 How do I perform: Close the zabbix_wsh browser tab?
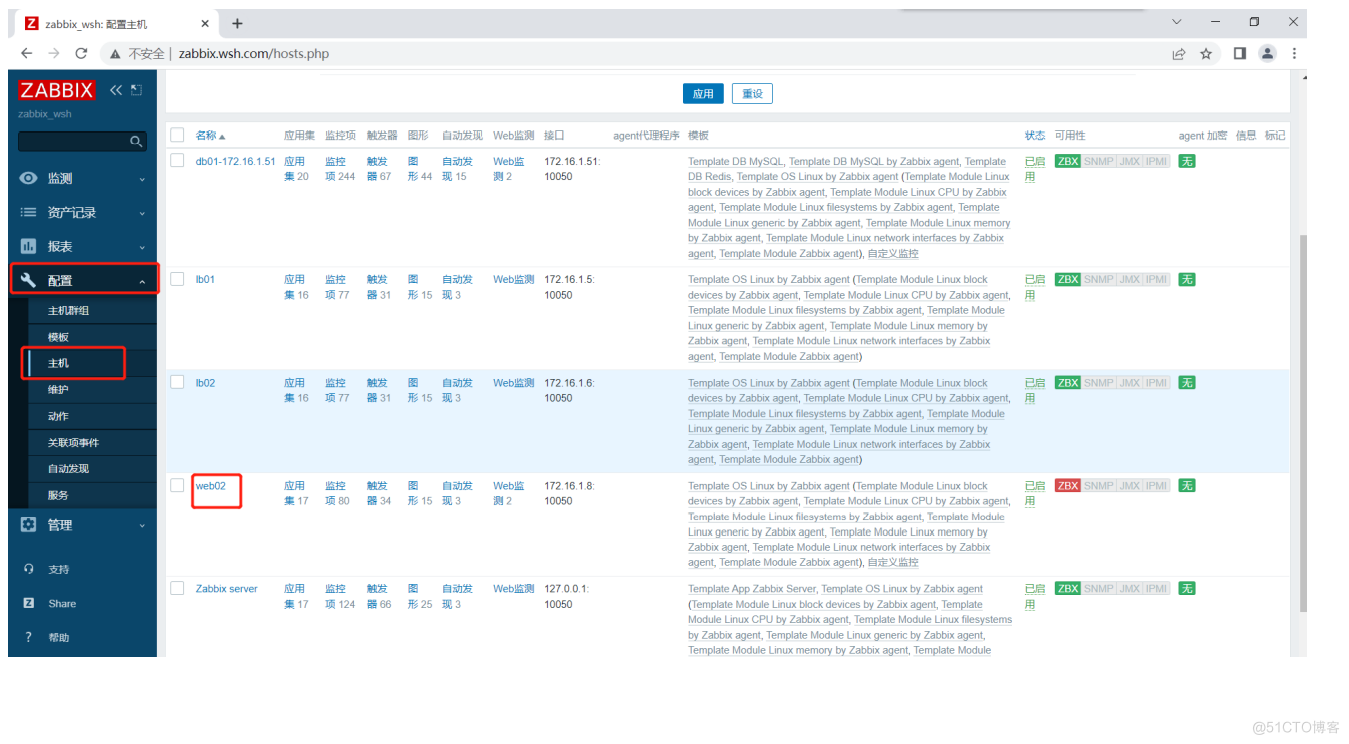204,23
